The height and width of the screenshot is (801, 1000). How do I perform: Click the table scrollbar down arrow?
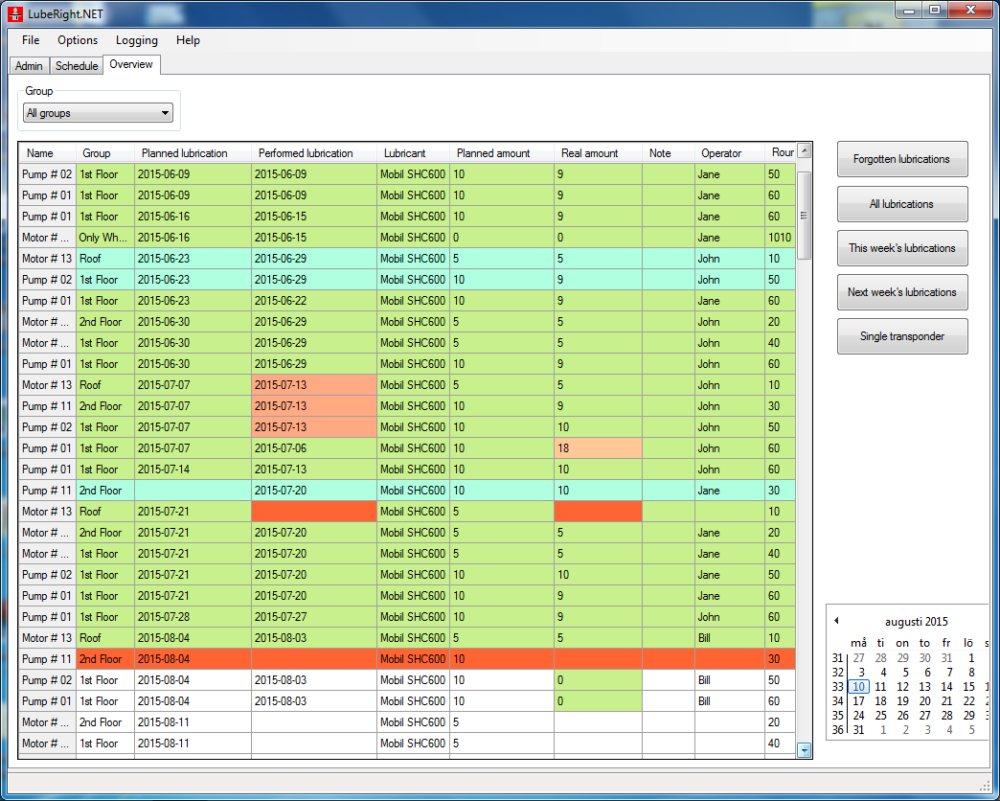click(x=804, y=749)
